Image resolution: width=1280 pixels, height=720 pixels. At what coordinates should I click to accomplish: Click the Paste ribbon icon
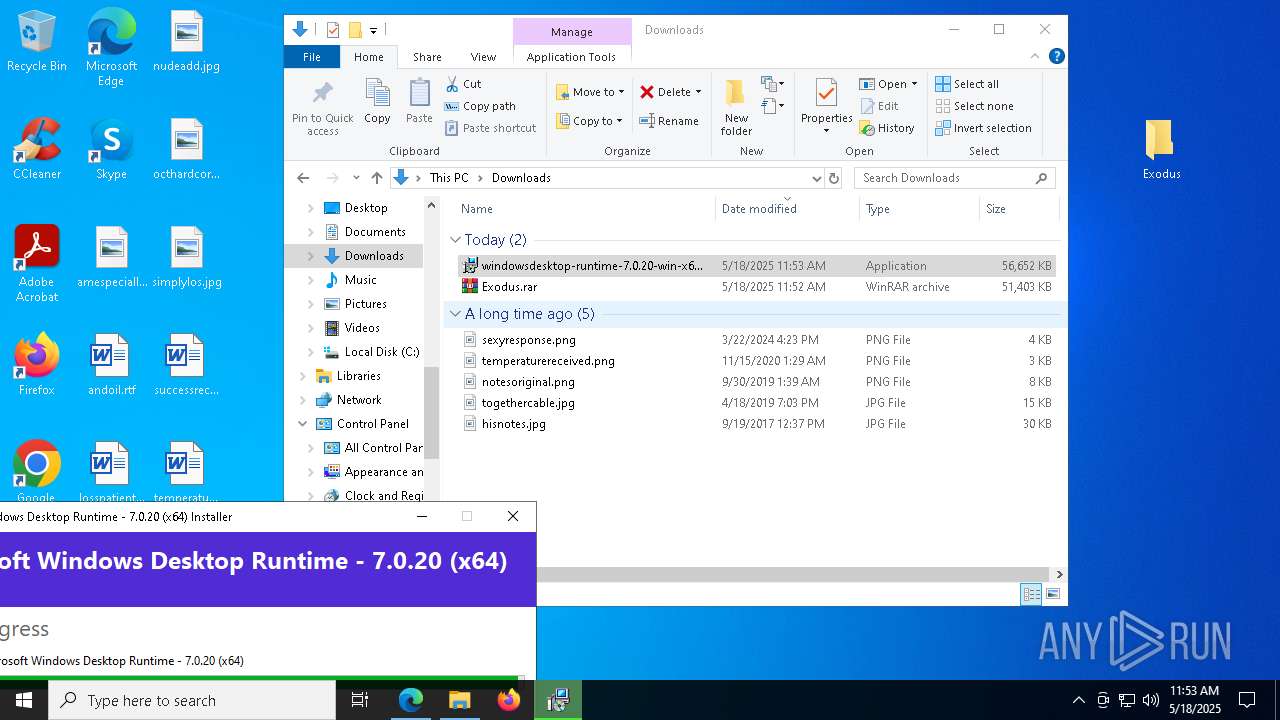419,102
